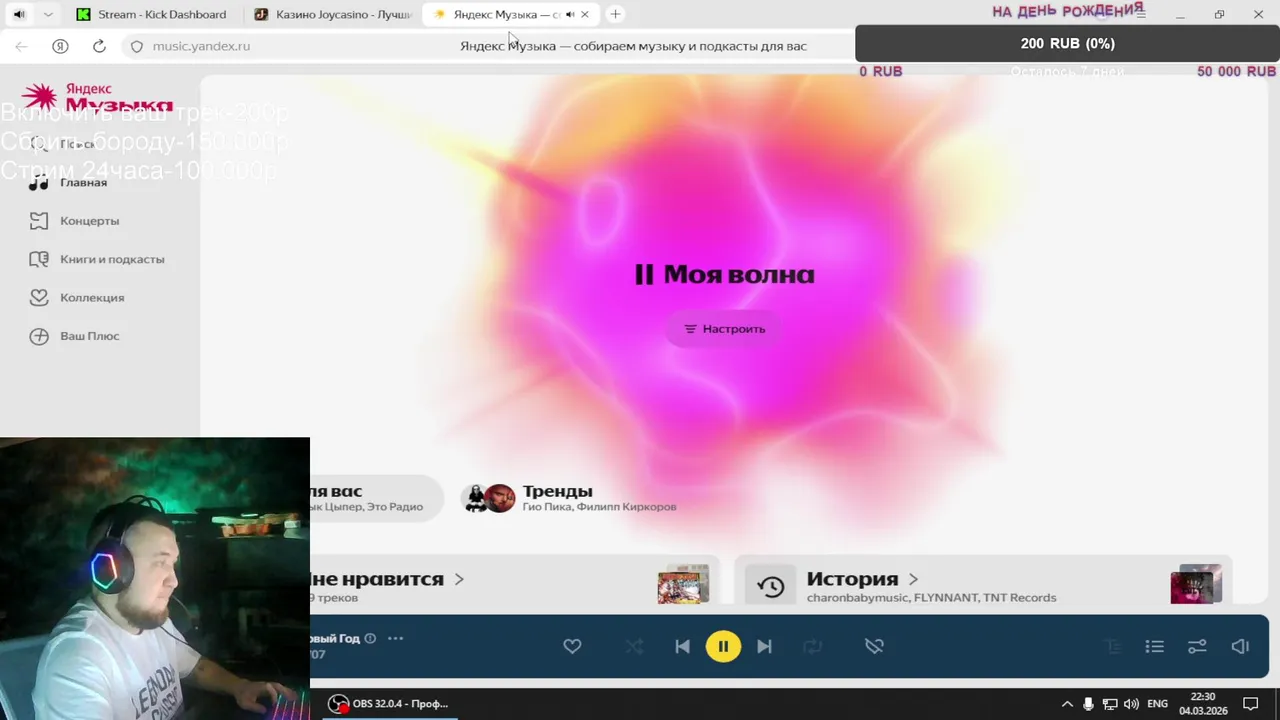Switch to the Казино Joycasino browser tab

(333, 14)
